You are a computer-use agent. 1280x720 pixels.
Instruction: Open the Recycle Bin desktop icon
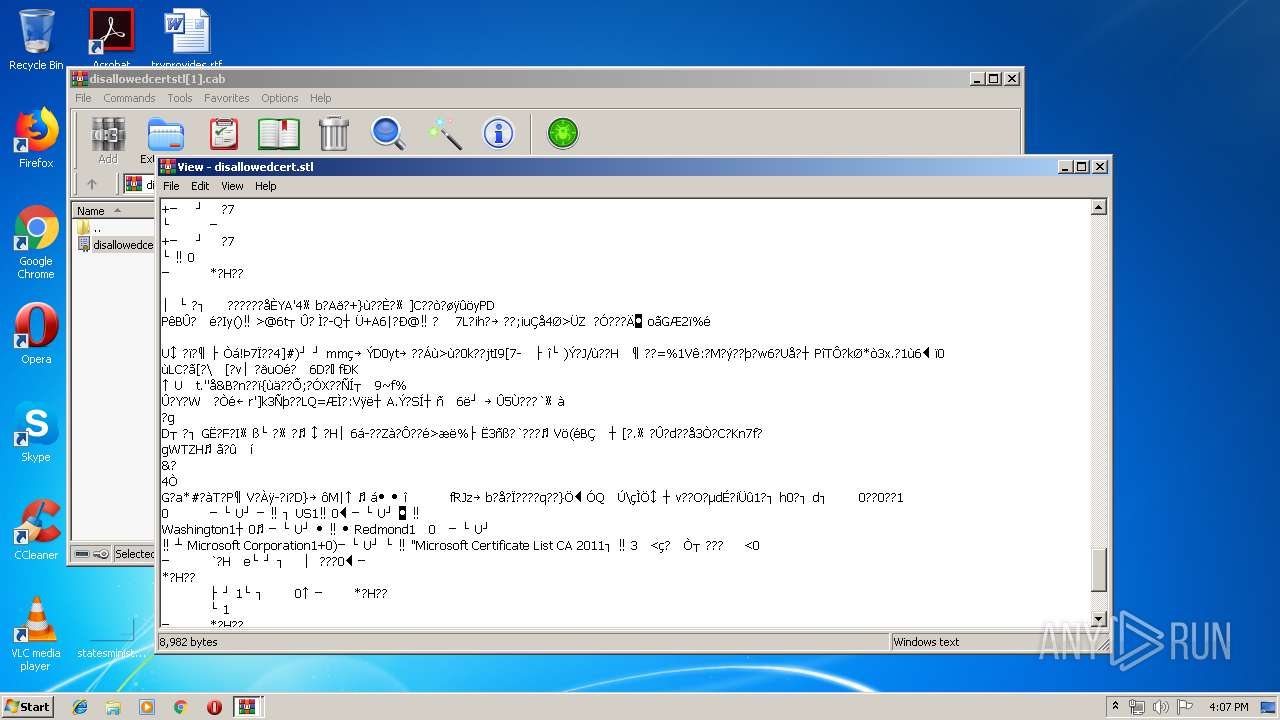point(36,40)
